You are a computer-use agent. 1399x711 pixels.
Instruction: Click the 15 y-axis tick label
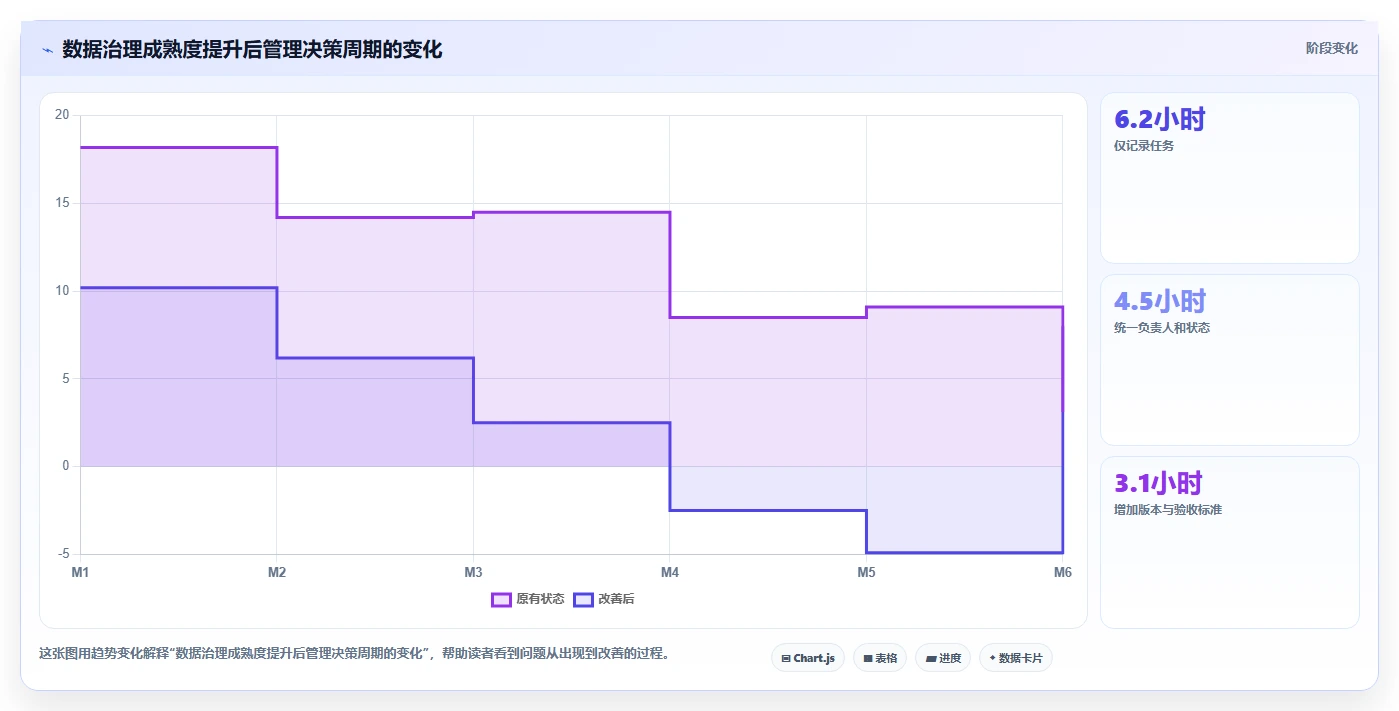click(x=62, y=203)
